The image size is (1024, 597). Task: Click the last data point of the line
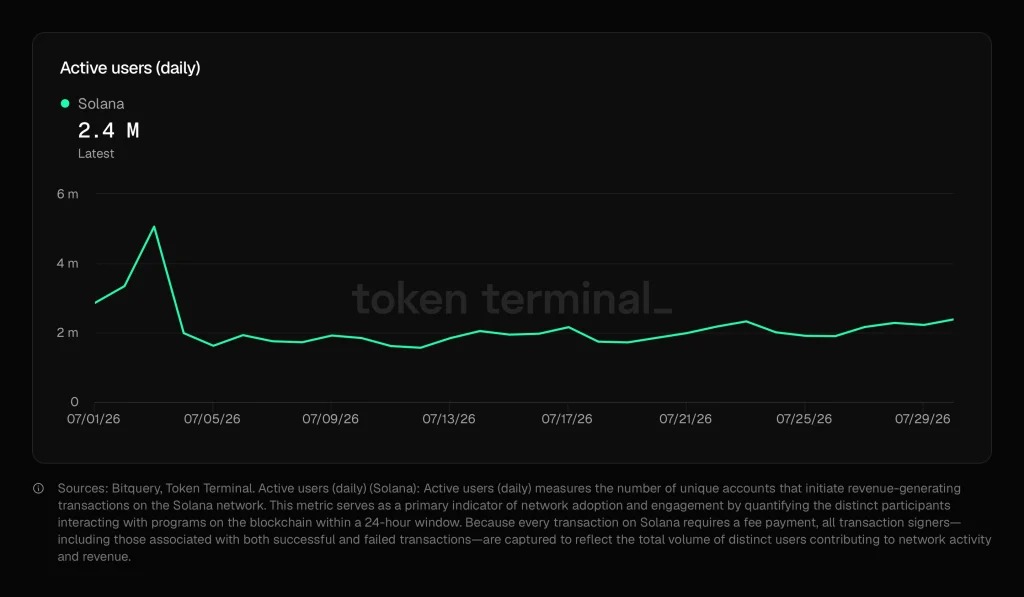[x=953, y=319]
